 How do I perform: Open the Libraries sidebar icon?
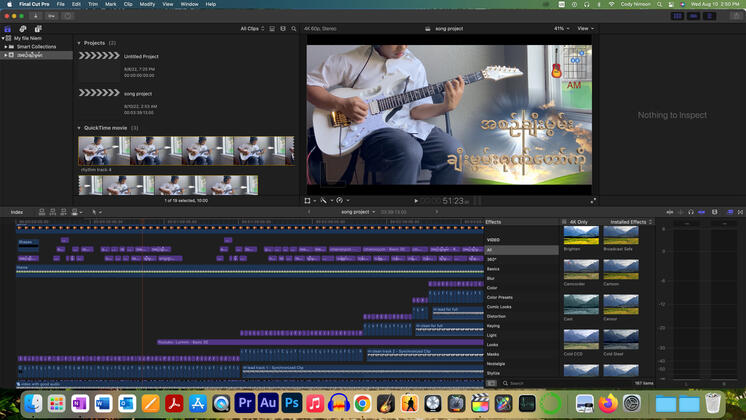[9, 29]
